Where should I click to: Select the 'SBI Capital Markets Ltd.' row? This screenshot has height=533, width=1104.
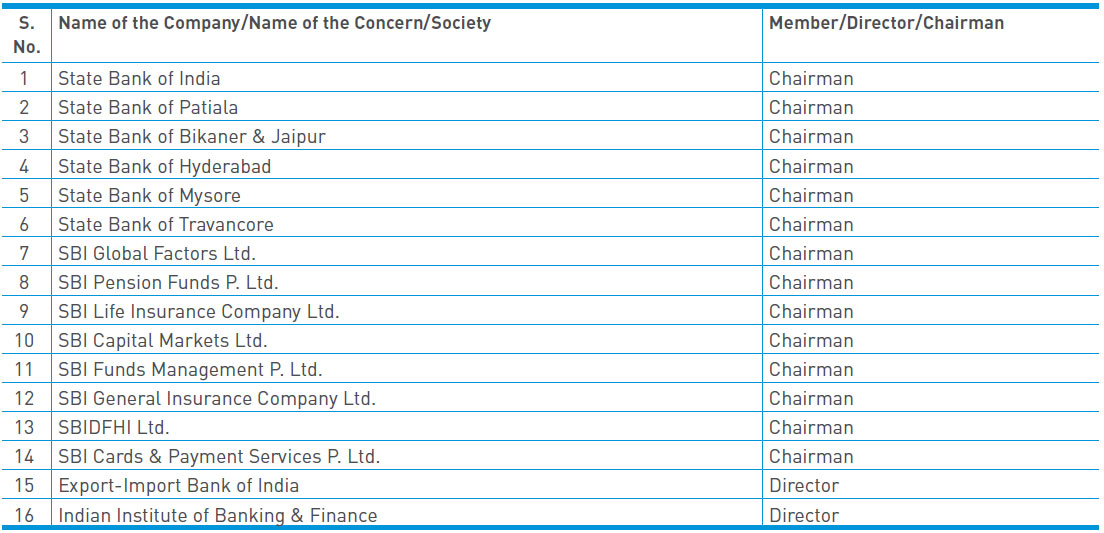pos(163,340)
